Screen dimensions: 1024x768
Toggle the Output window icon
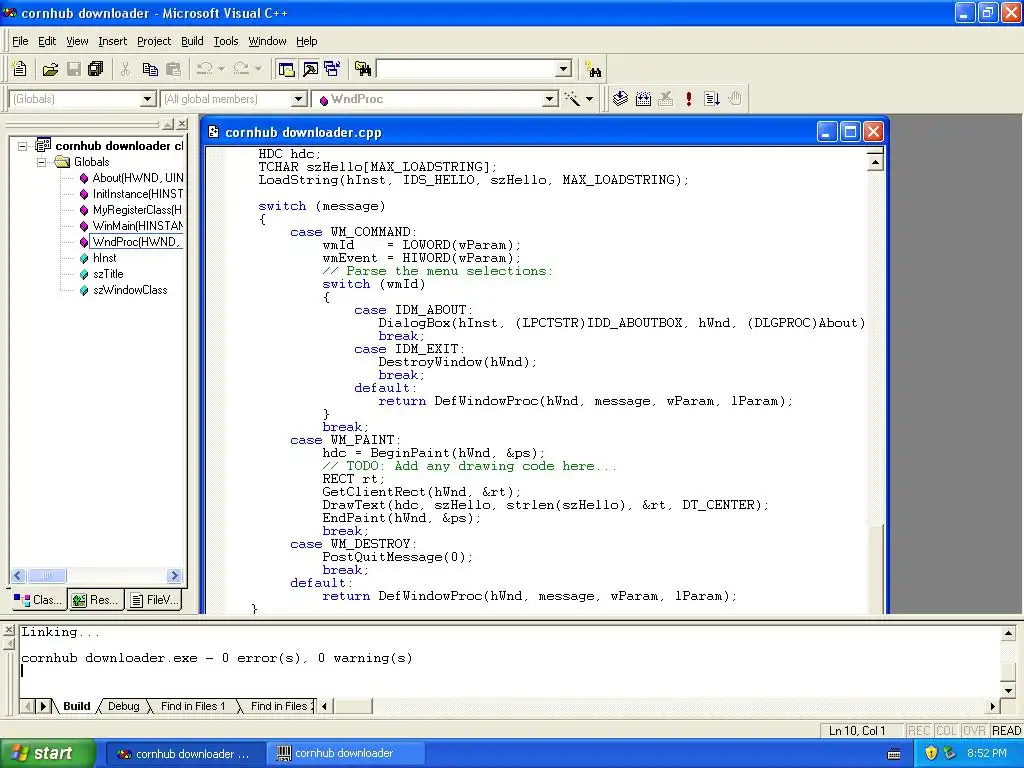(x=310, y=69)
